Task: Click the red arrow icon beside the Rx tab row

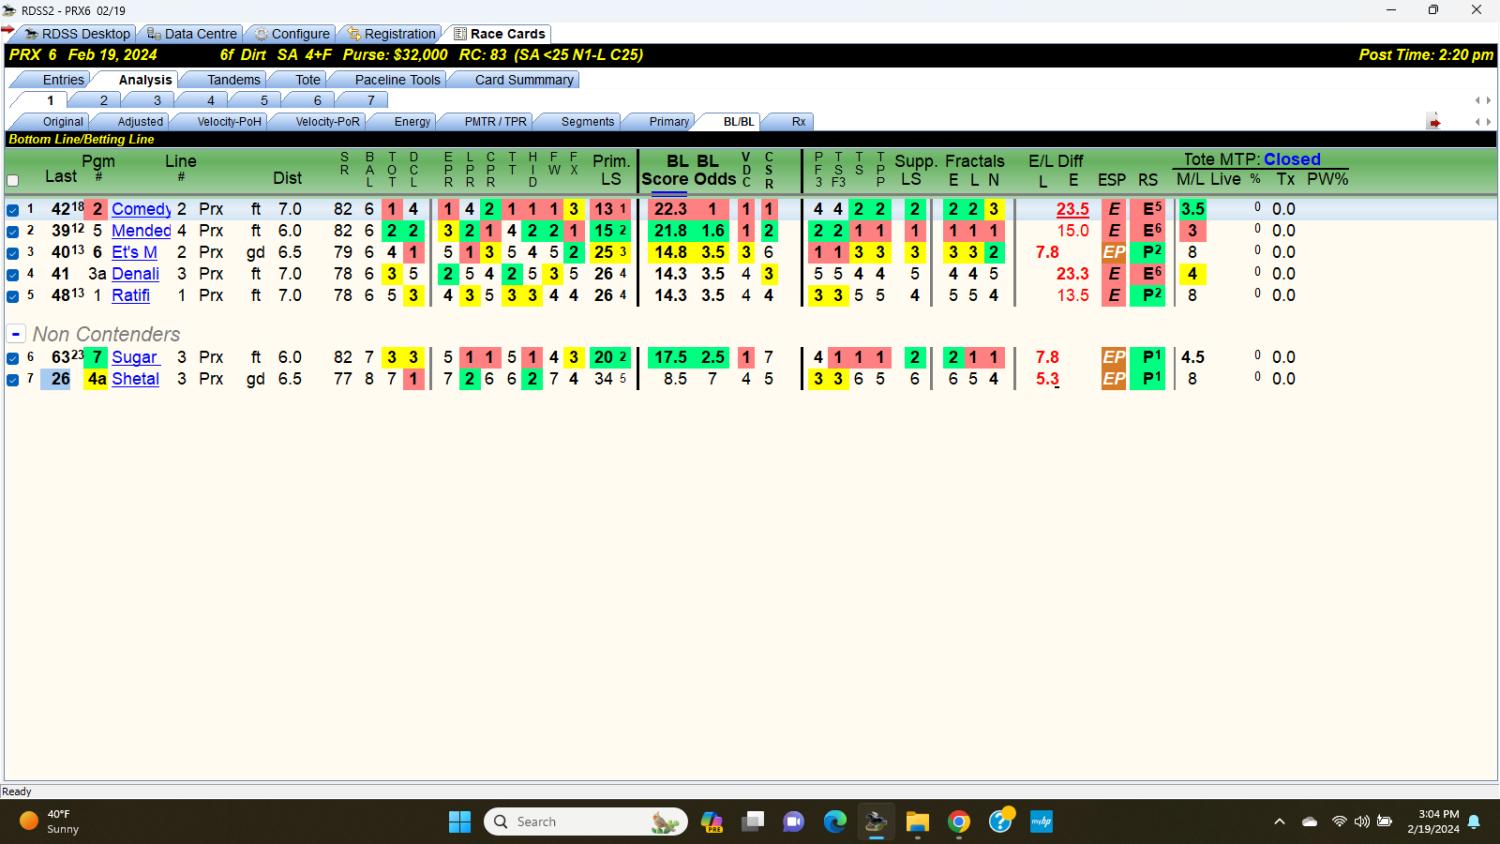Action: [x=1434, y=122]
